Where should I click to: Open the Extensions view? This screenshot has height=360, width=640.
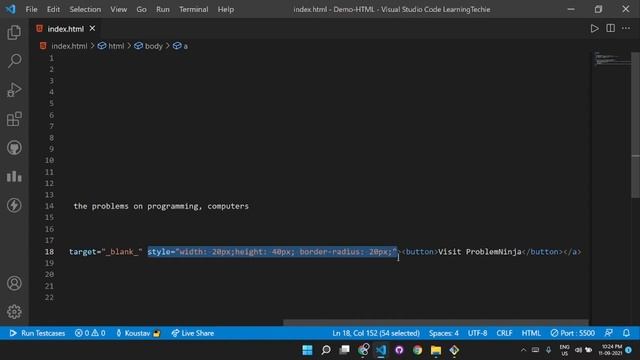click(14, 119)
